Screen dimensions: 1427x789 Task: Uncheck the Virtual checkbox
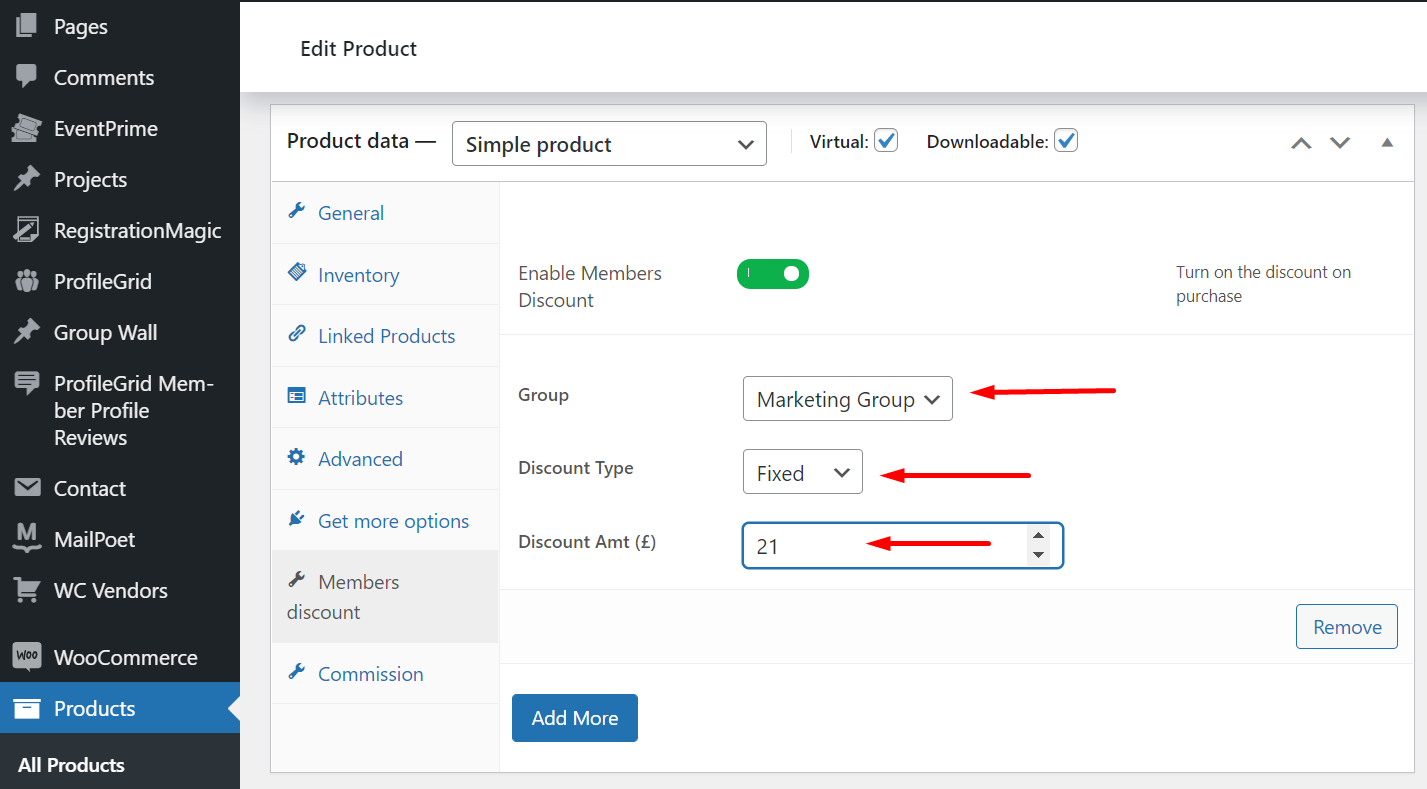pyautogui.click(x=886, y=140)
